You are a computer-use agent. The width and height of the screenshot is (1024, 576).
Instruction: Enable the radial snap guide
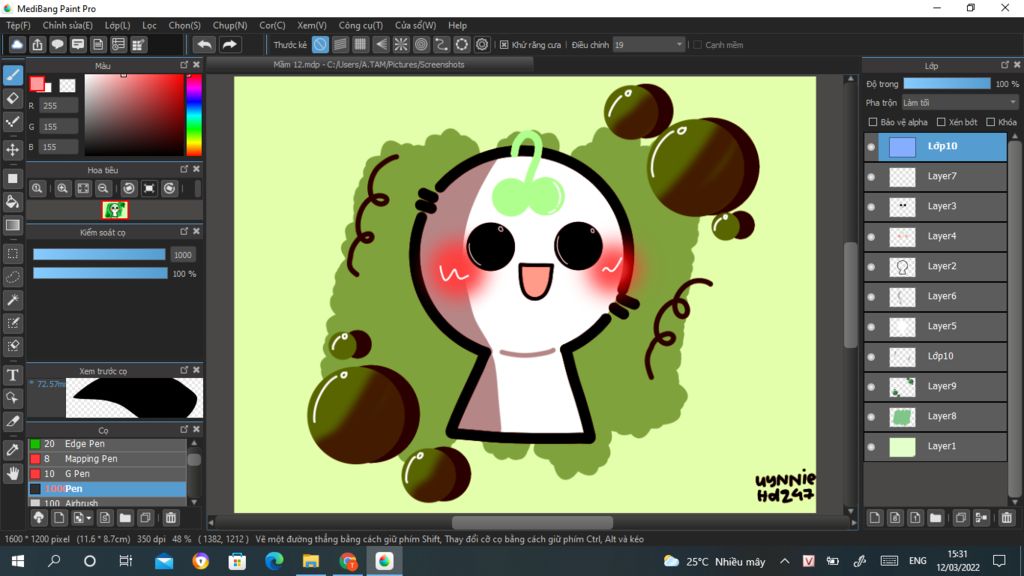click(x=401, y=44)
